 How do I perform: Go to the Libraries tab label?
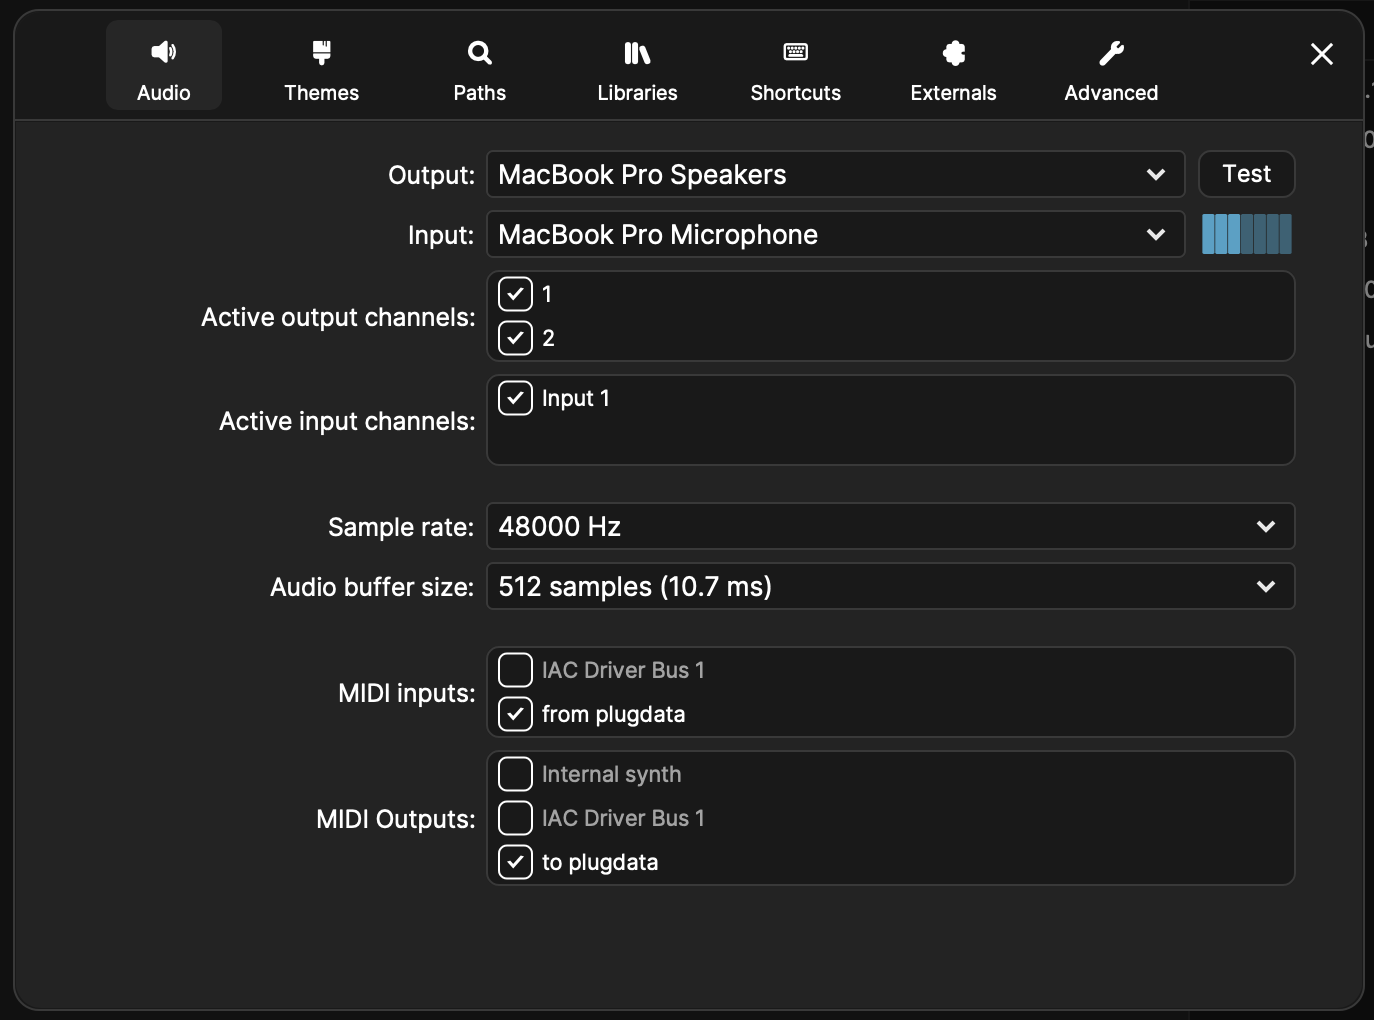click(637, 93)
